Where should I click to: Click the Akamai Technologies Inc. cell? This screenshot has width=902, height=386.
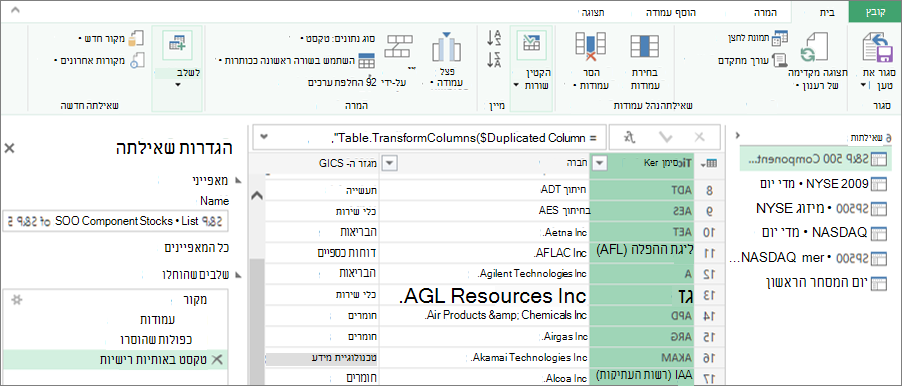point(484,358)
